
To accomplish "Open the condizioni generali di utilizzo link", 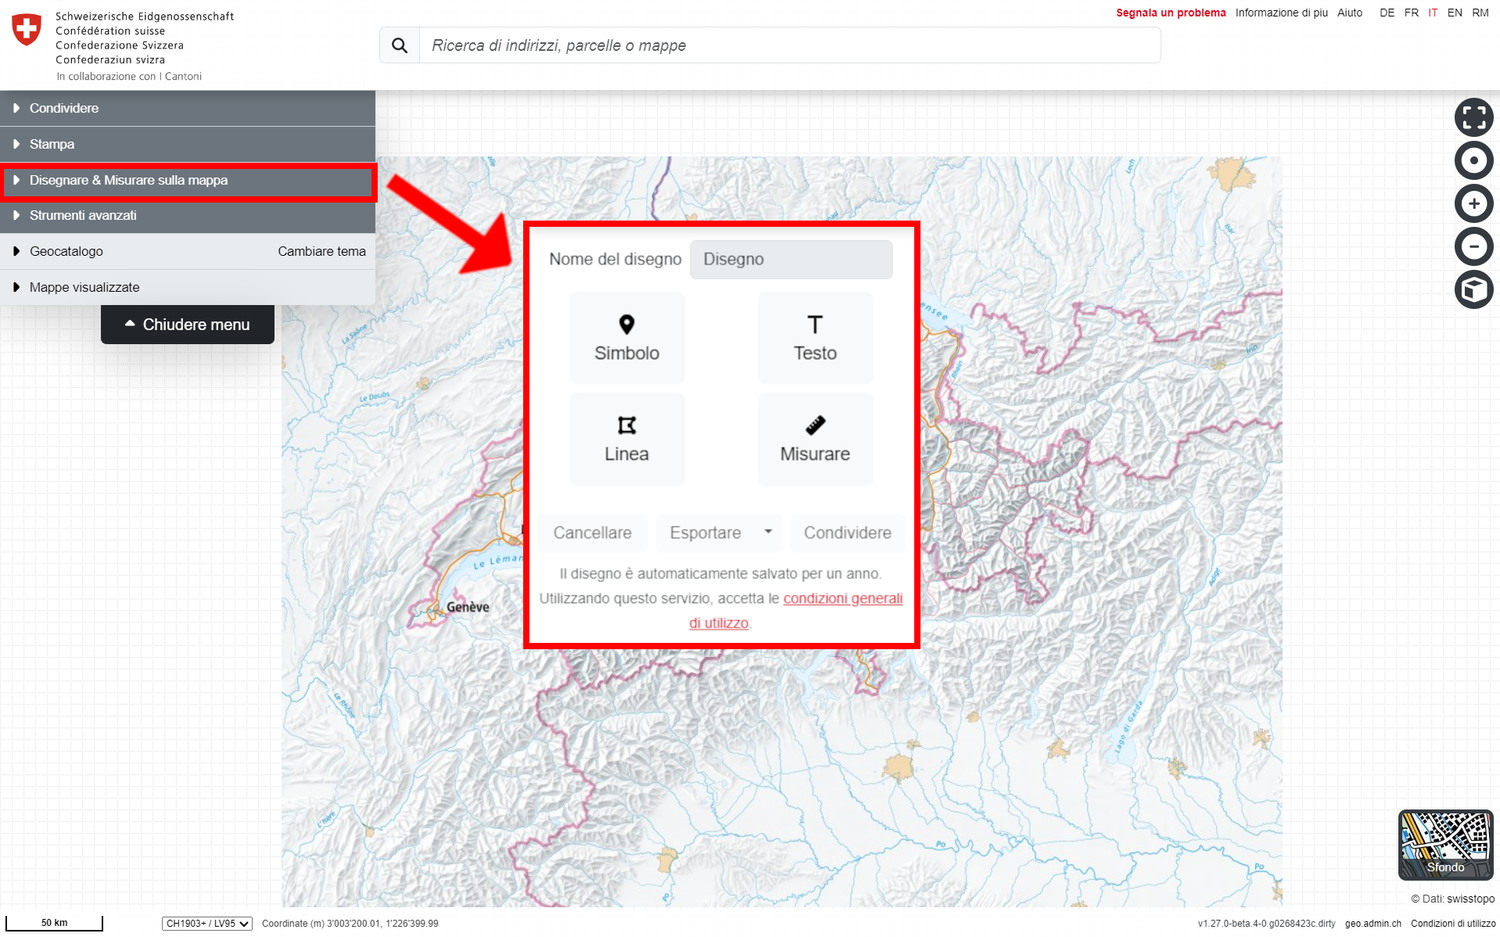I will pyautogui.click(x=842, y=599).
